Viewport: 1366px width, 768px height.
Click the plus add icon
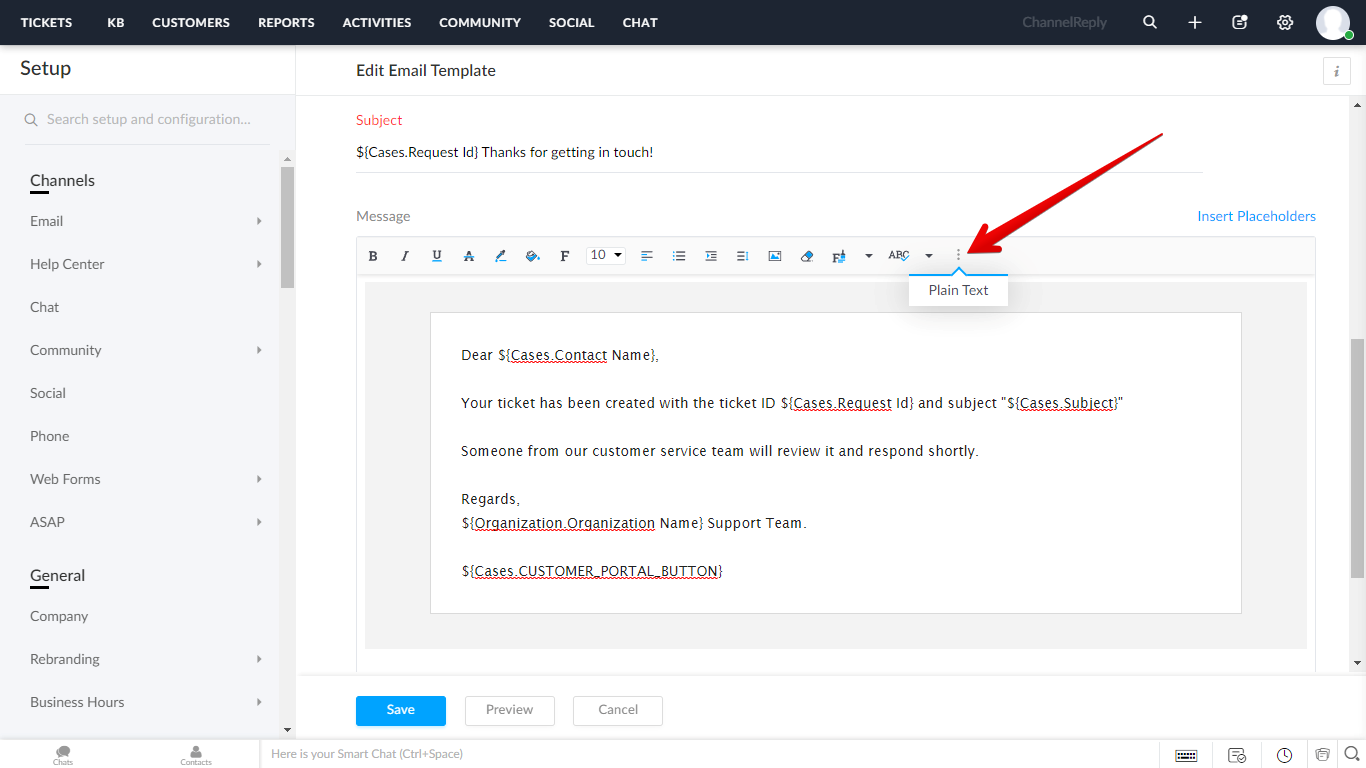tap(1195, 22)
